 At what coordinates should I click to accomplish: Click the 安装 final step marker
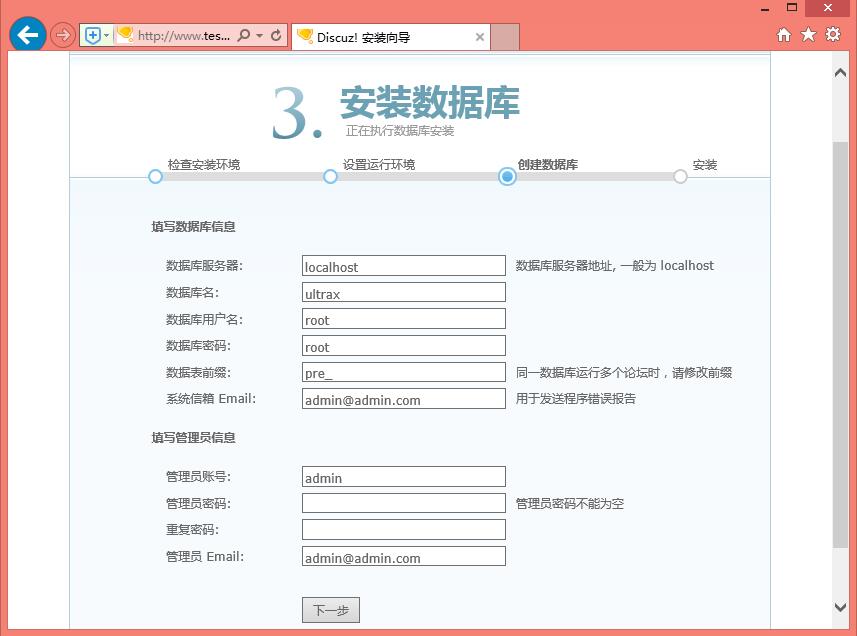coord(680,176)
